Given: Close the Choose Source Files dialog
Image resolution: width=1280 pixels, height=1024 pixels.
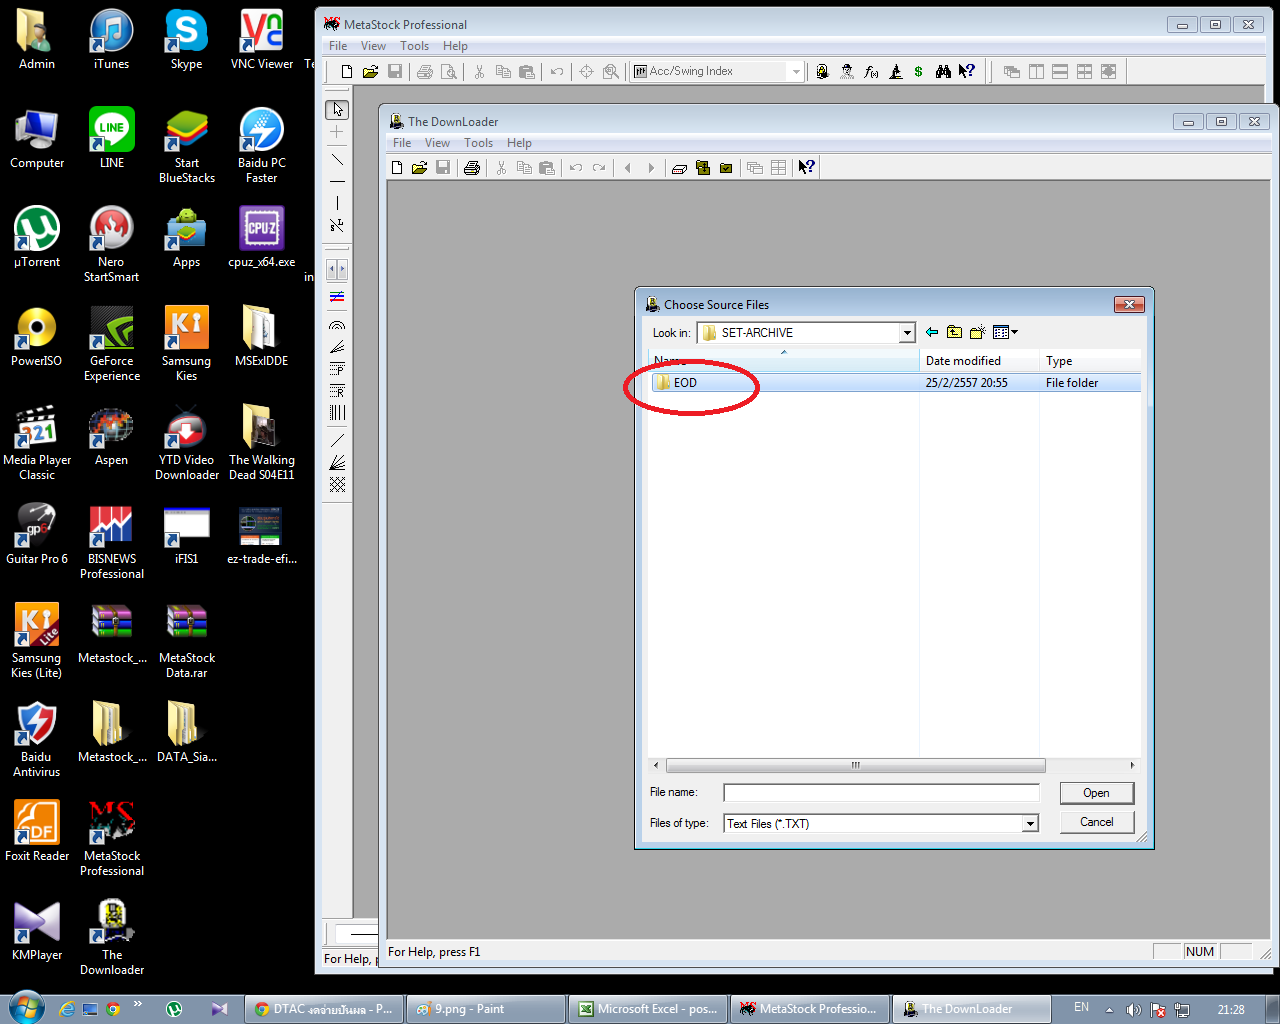Looking at the screenshot, I should [x=1128, y=304].
